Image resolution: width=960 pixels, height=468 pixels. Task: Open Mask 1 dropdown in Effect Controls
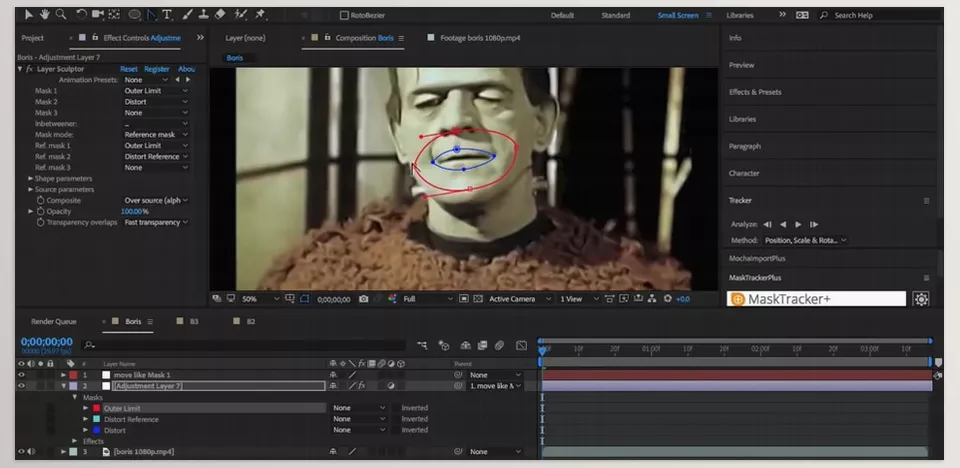156,91
